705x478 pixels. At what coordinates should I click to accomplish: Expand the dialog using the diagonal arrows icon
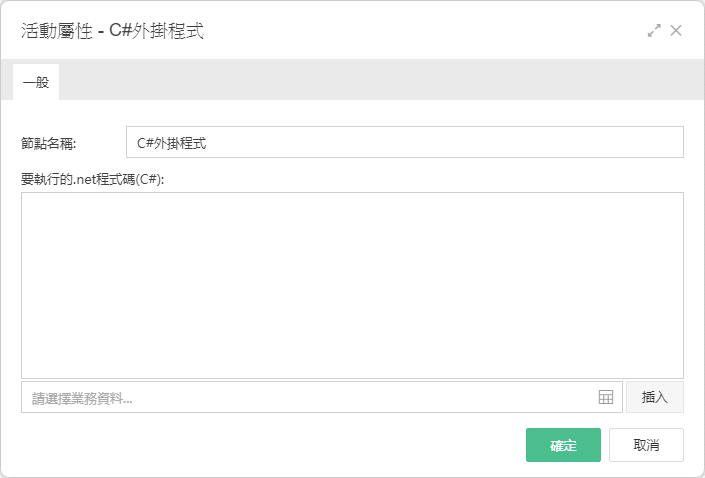[654, 31]
